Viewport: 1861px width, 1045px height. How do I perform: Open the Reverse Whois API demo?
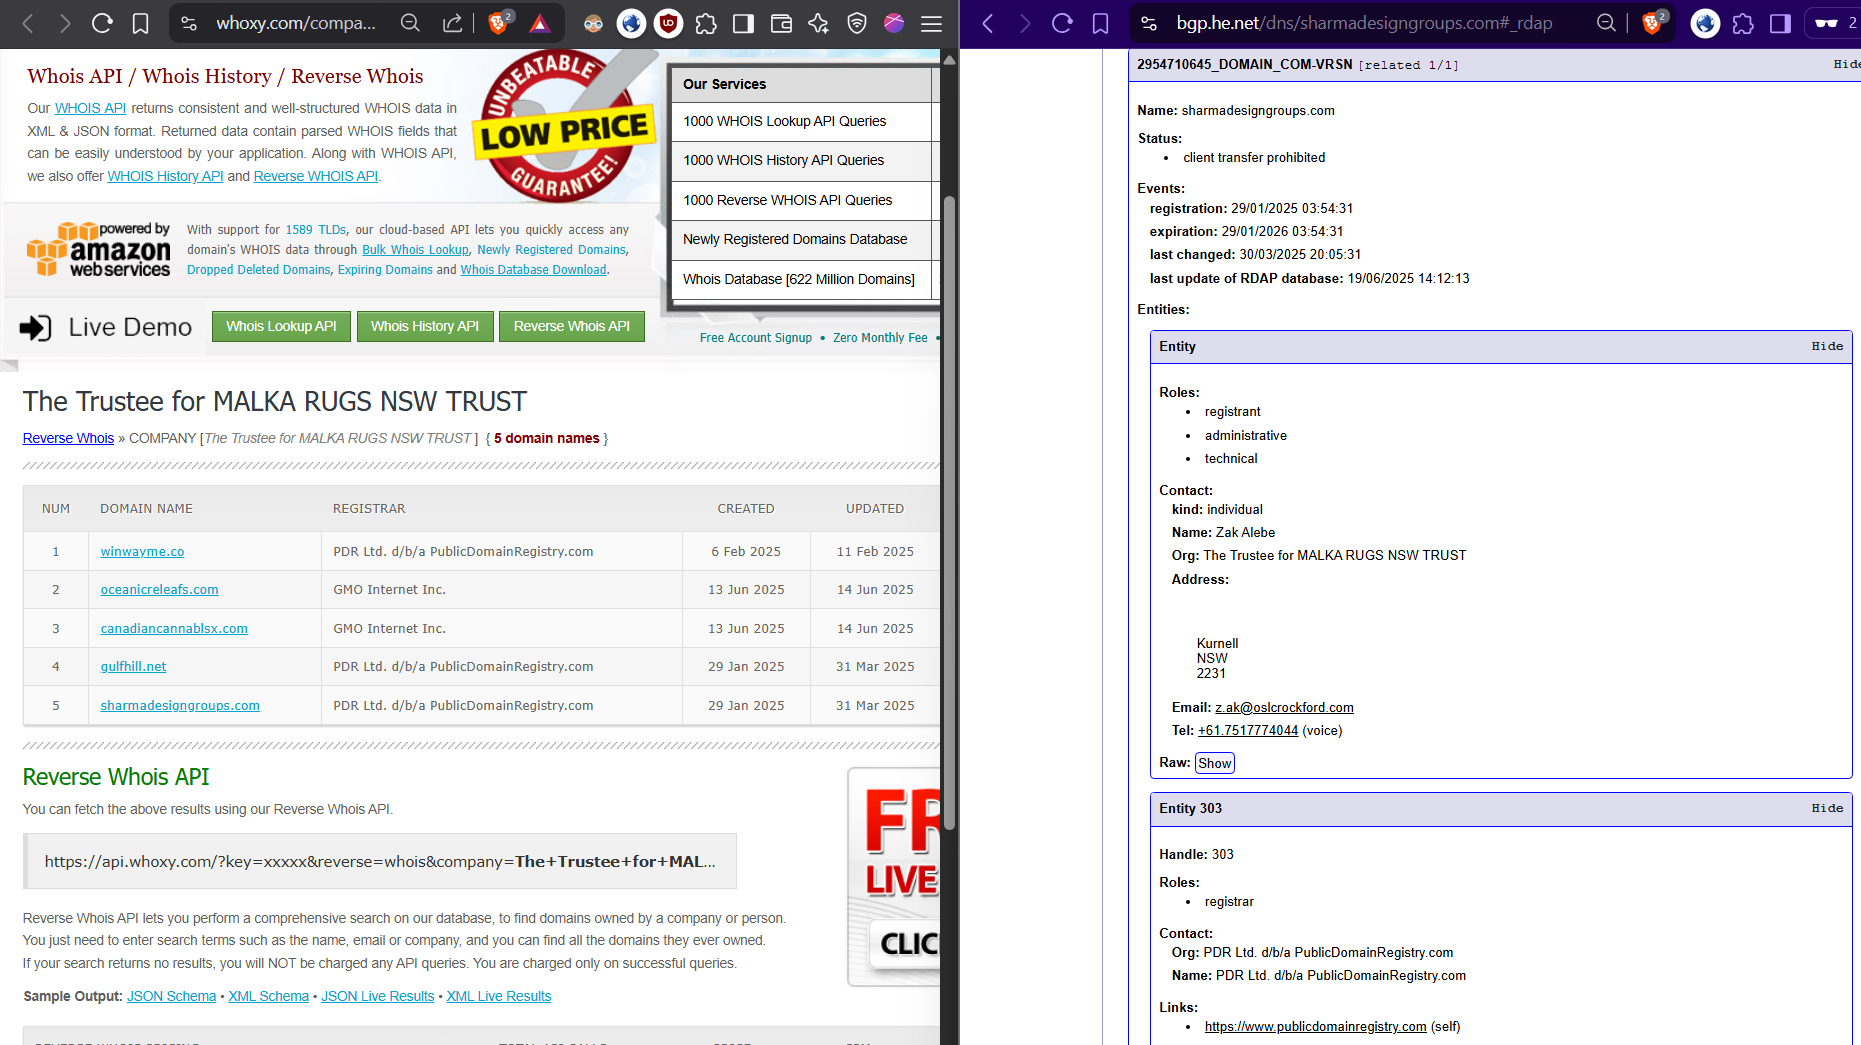point(572,326)
